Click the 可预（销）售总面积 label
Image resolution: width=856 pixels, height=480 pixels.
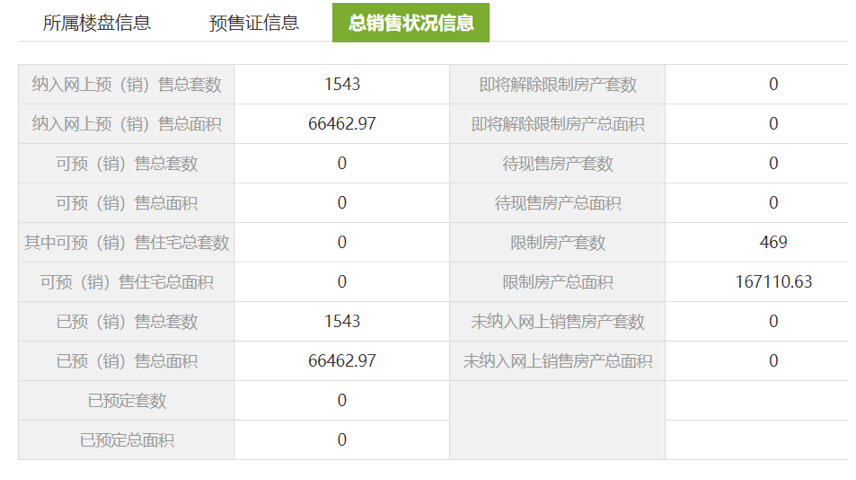click(127, 203)
